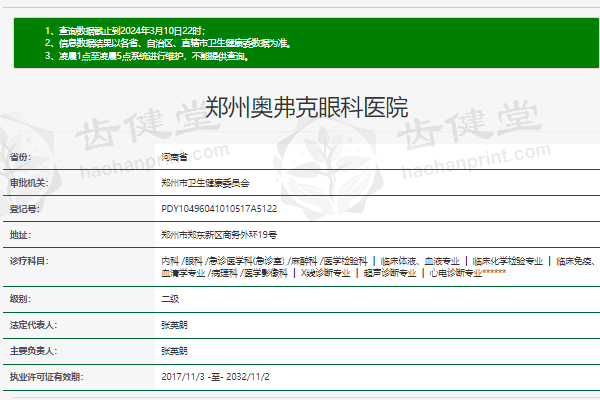Click the 级别 label
The image size is (600, 400).
tap(20, 299)
